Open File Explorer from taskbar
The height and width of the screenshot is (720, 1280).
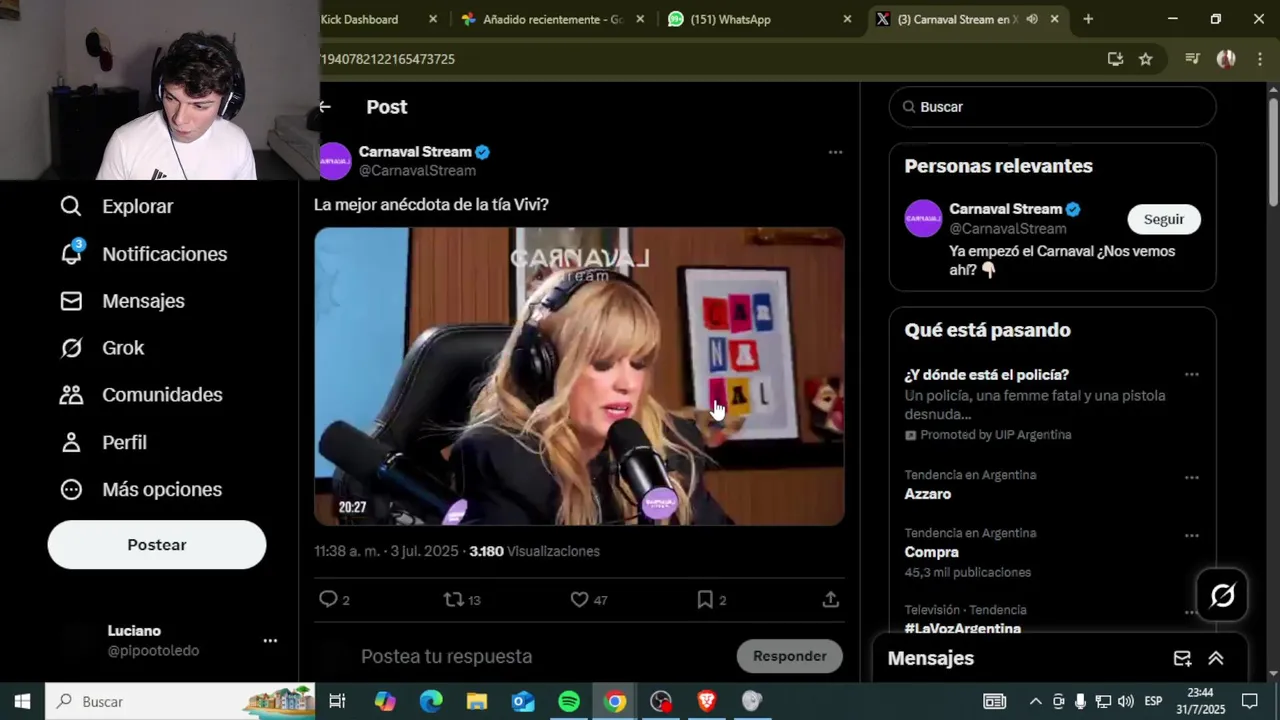pos(477,702)
